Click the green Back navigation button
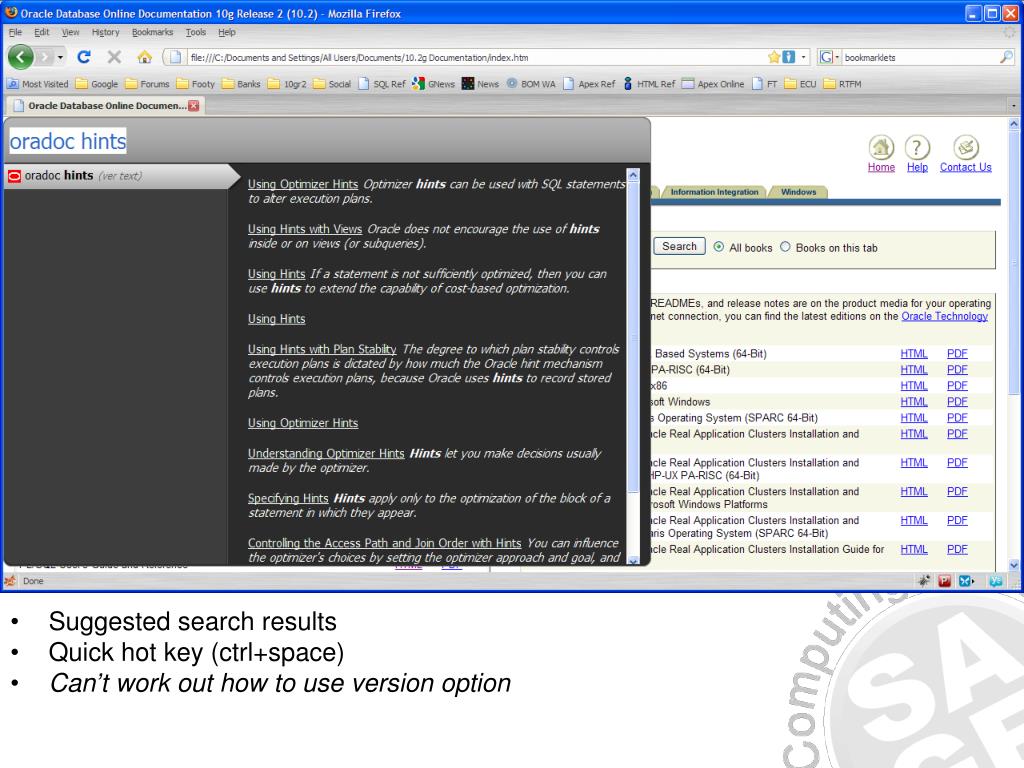Image resolution: width=1024 pixels, height=768 pixels. coord(20,57)
